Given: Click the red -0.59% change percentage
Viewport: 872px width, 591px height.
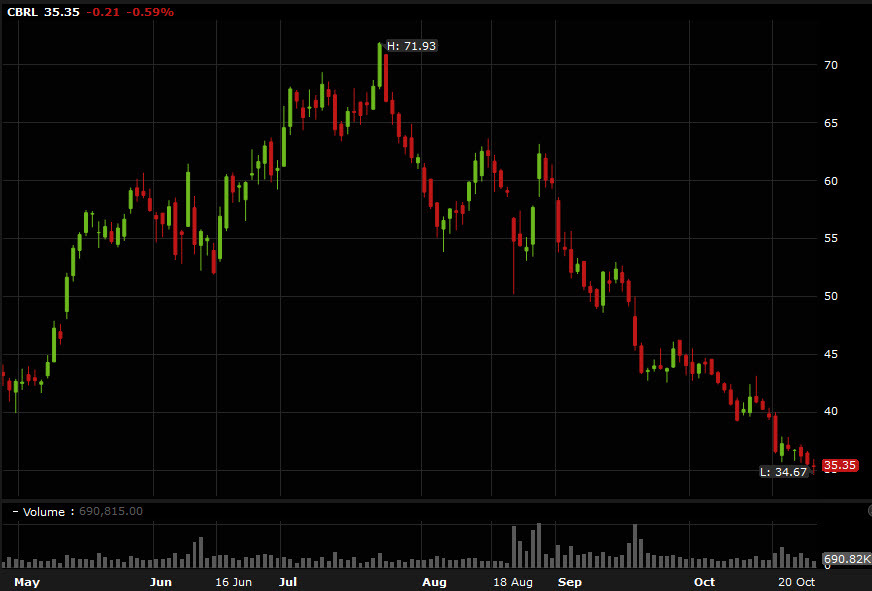Looking at the screenshot, I should pos(150,13).
